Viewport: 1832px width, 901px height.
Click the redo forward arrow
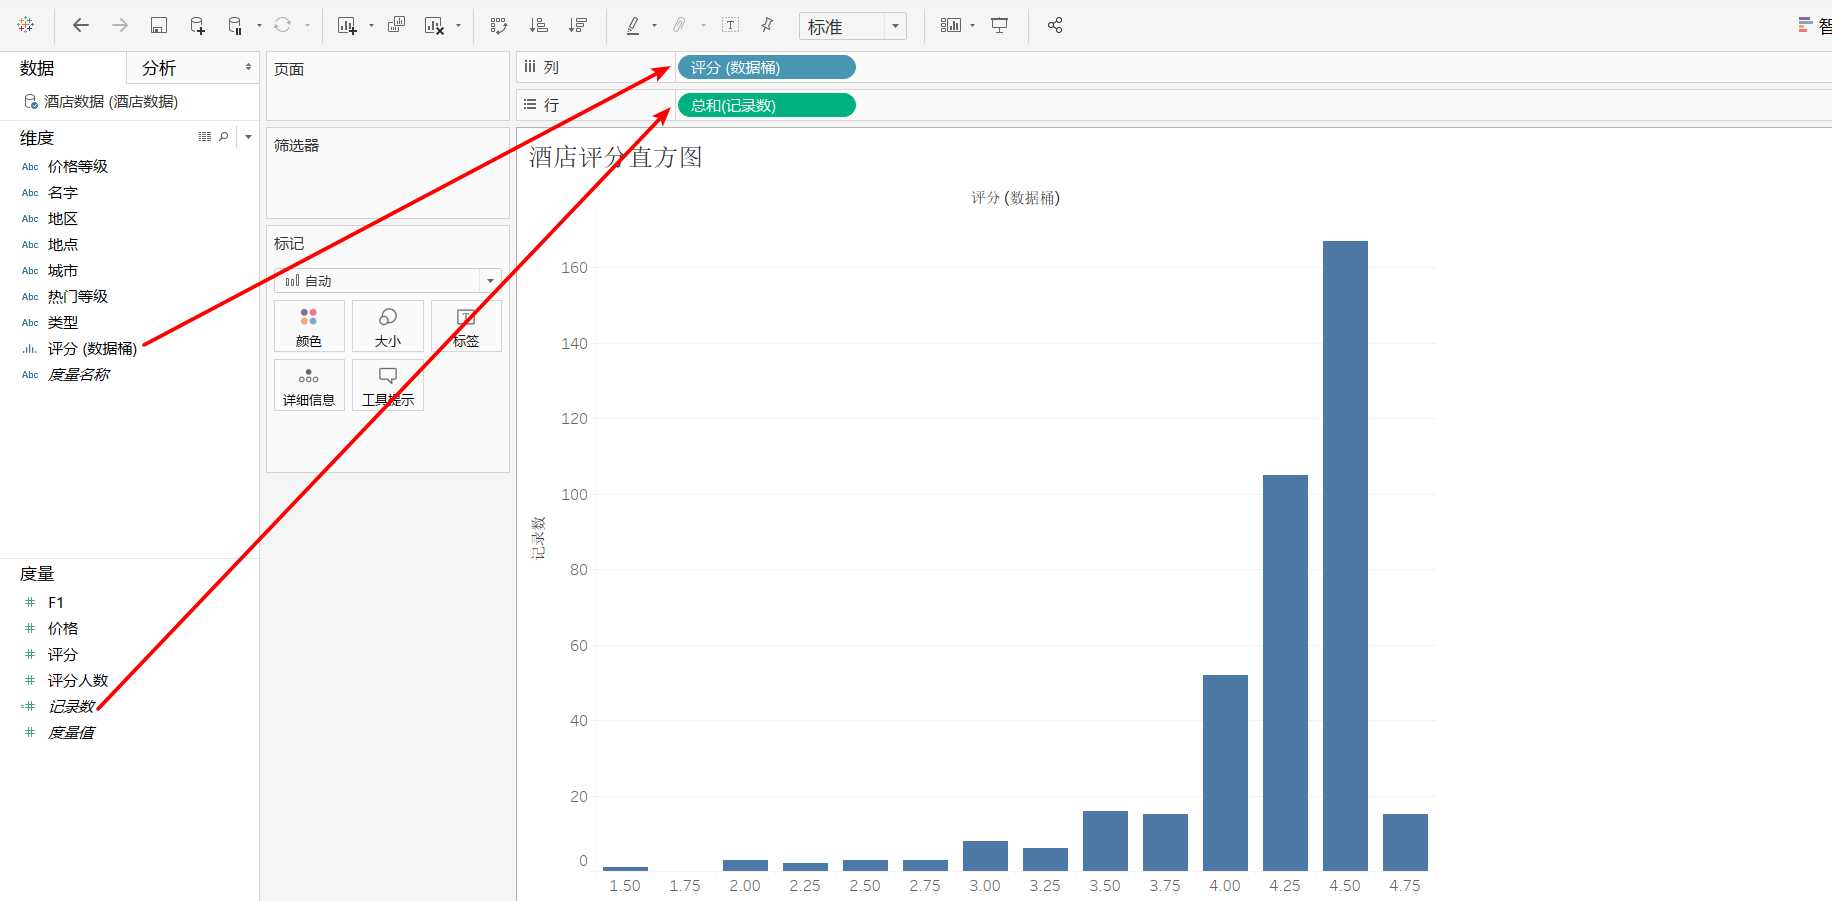[x=120, y=25]
